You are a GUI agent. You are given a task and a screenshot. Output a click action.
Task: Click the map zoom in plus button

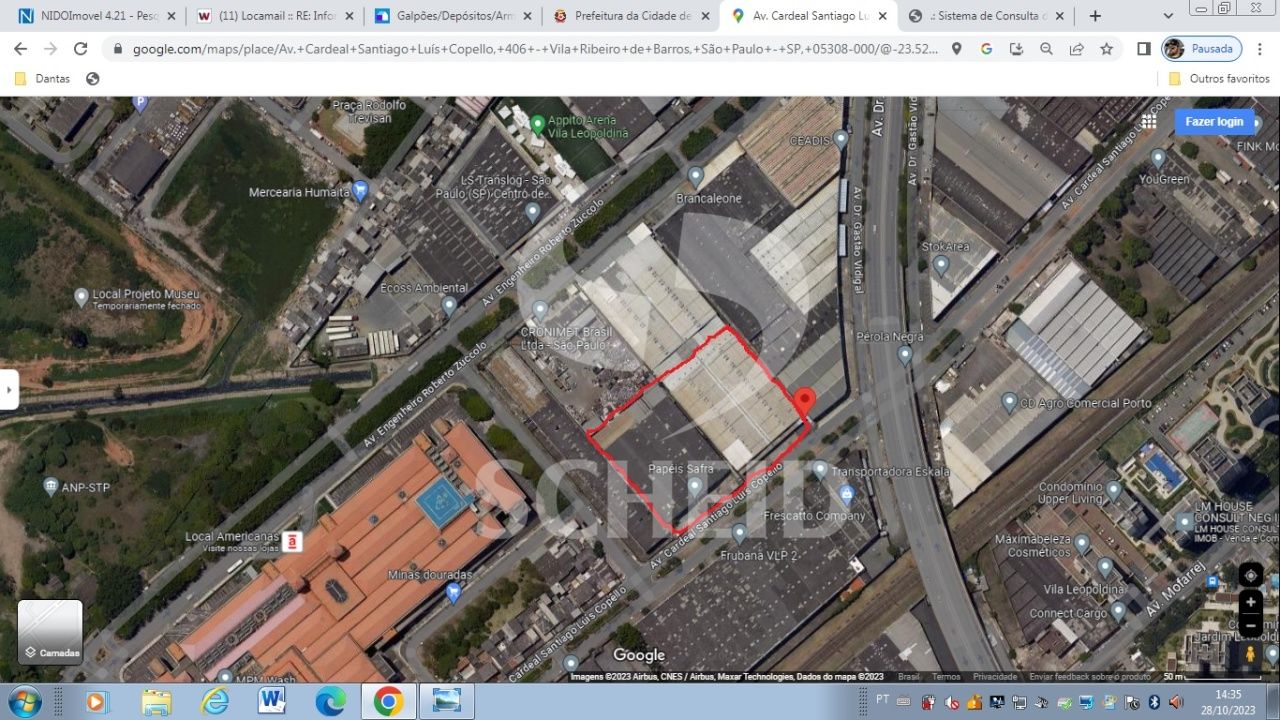point(1250,602)
